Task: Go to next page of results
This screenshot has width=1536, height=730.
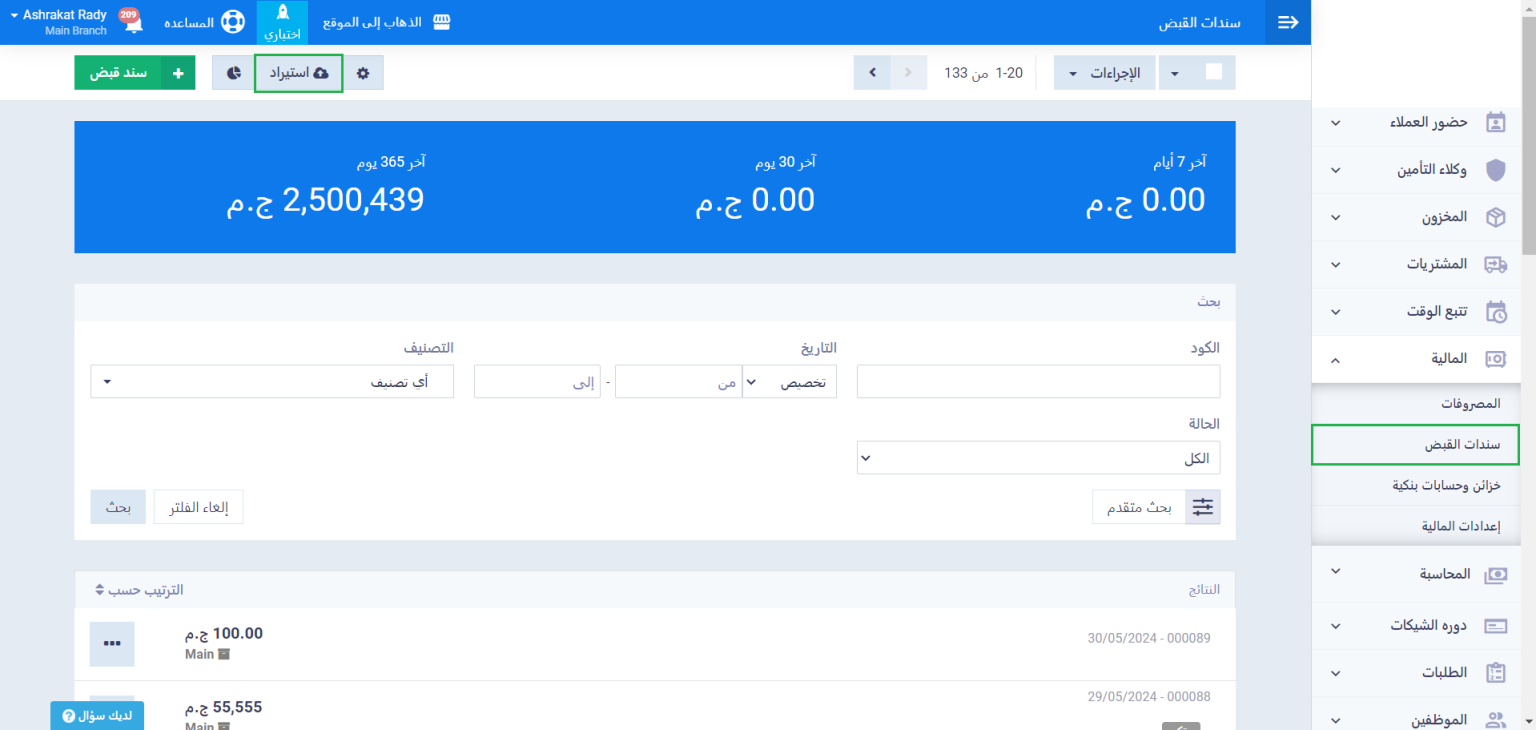Action: point(872,73)
